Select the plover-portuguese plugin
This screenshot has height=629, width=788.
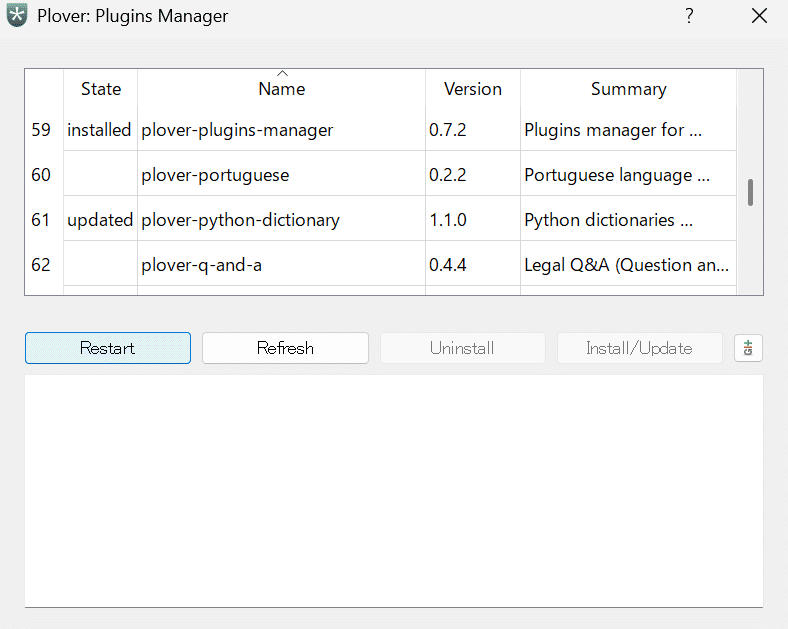(216, 175)
